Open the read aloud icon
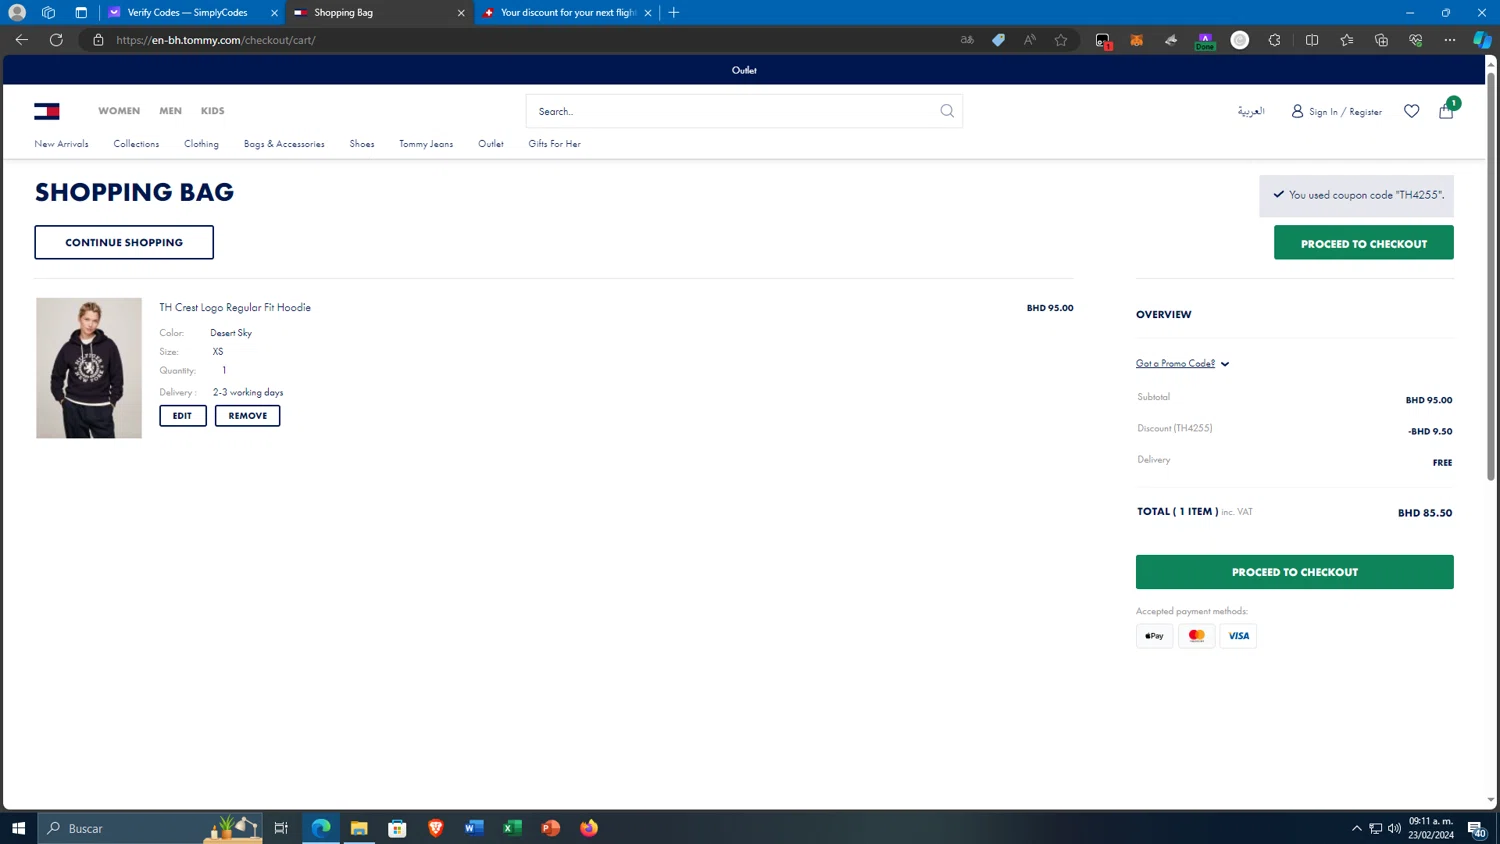This screenshot has height=844, width=1500. click(x=1029, y=40)
